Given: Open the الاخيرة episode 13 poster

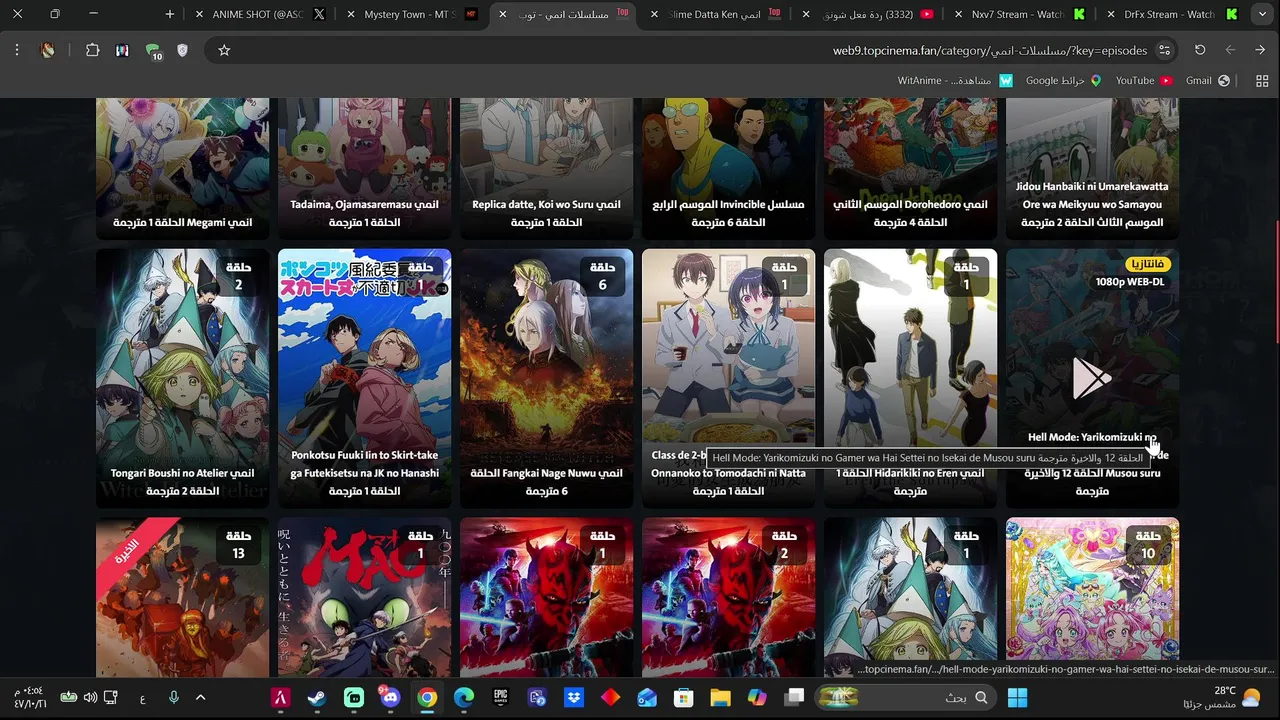Looking at the screenshot, I should click(182, 598).
